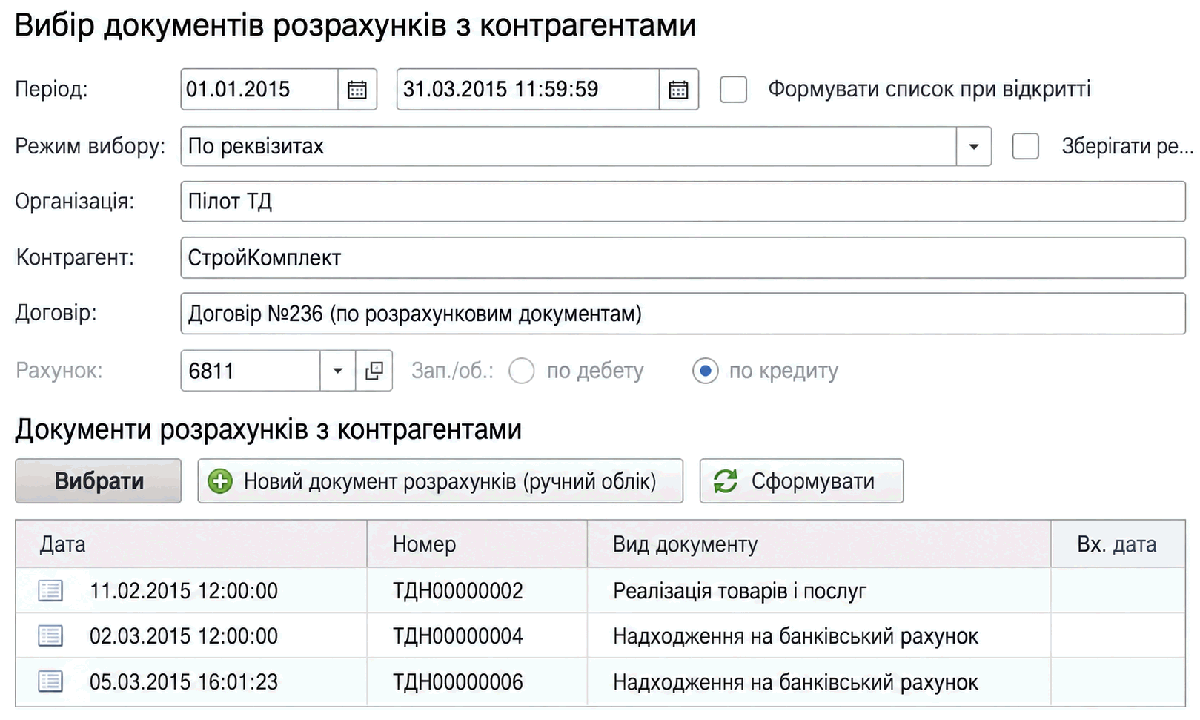The height and width of the screenshot is (720, 1200).
Task: Click the 'Організація' field 'Пілот ТД'
Action: (682, 201)
